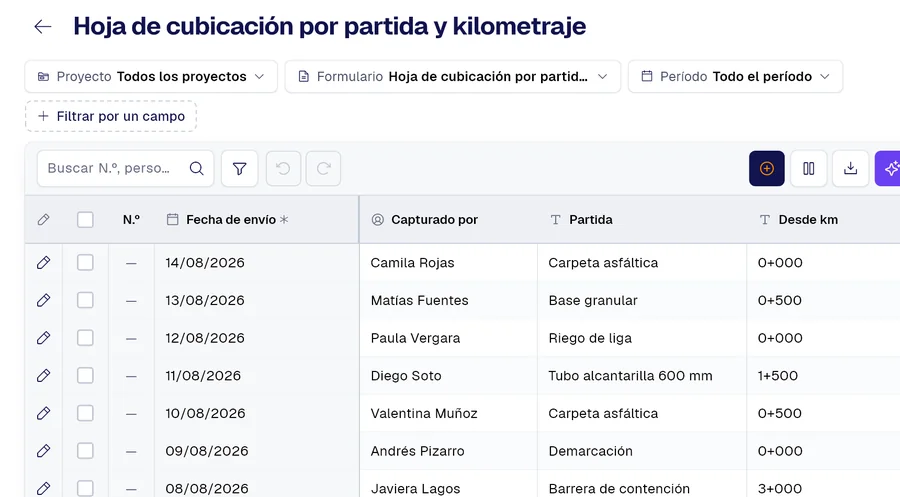This screenshot has width=900, height=497.
Task: Select all rows with the header checkbox
Action: click(85, 220)
